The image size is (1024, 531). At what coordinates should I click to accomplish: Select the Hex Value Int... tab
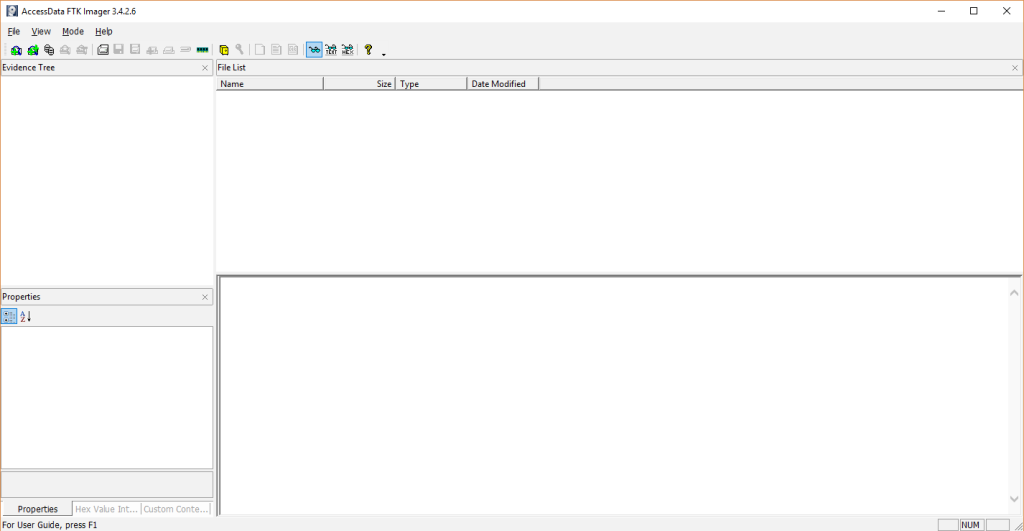point(106,509)
